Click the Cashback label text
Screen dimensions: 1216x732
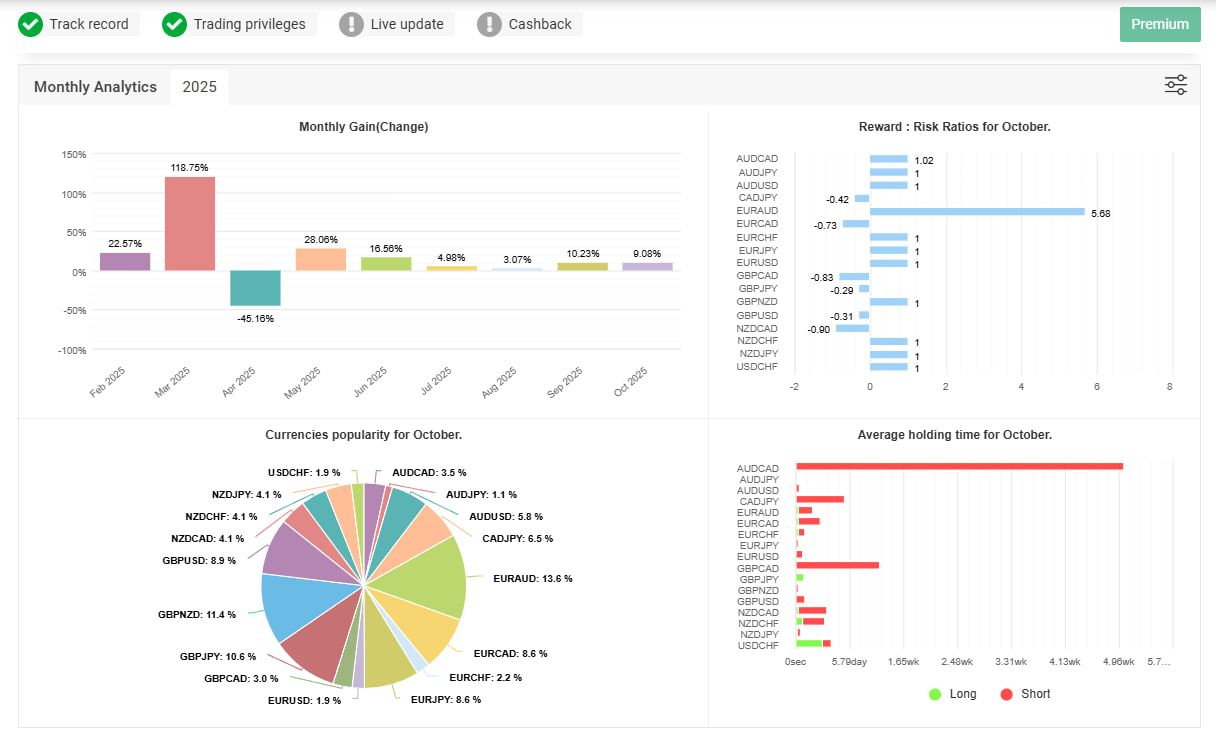[x=540, y=24]
